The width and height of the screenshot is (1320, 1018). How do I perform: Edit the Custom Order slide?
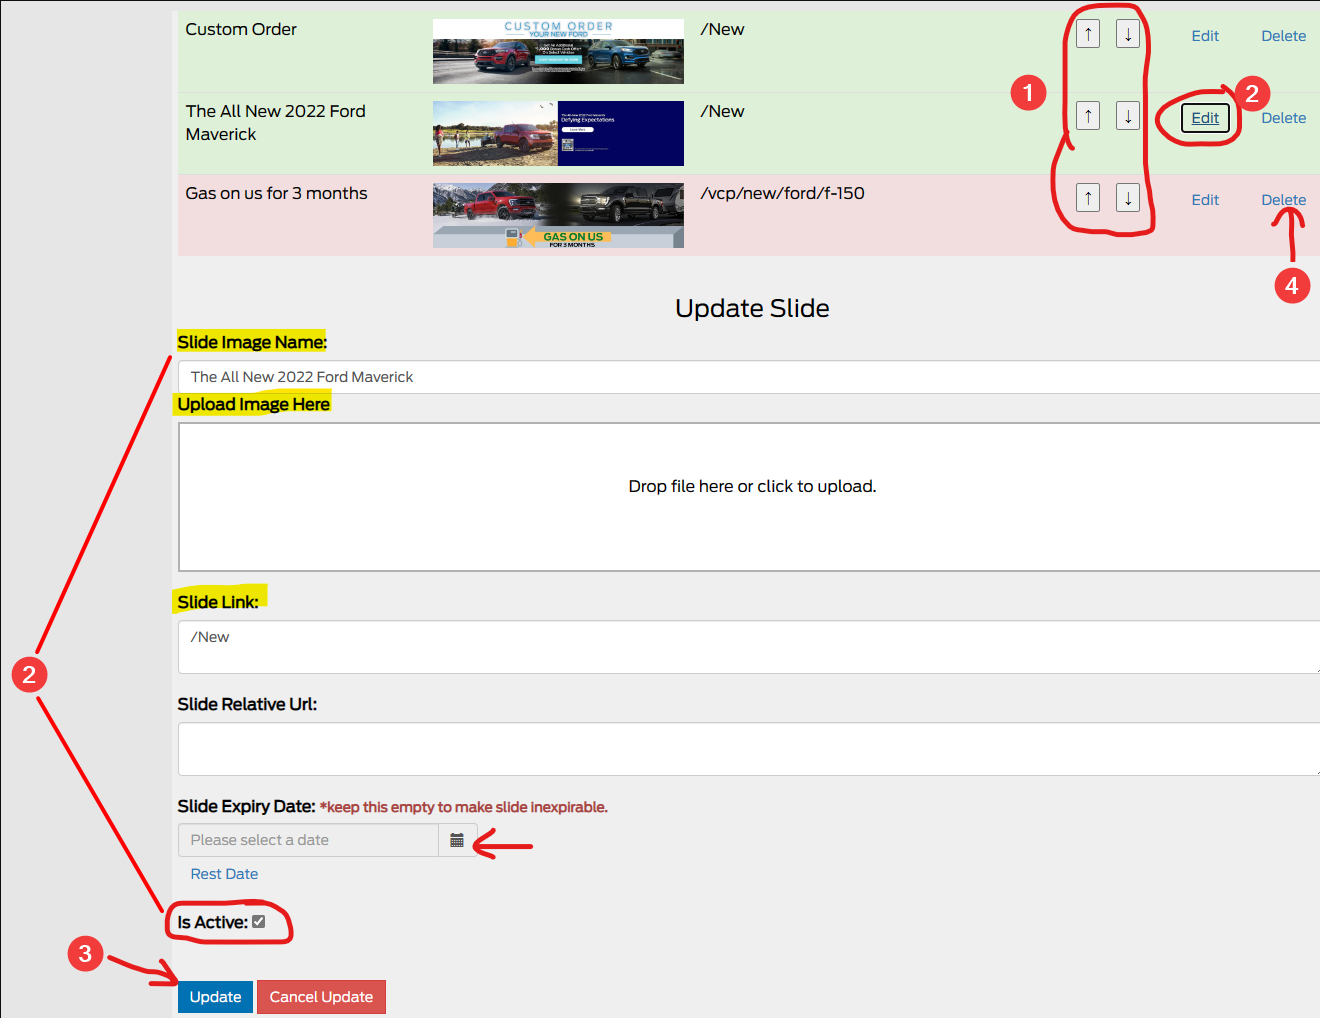(x=1205, y=36)
